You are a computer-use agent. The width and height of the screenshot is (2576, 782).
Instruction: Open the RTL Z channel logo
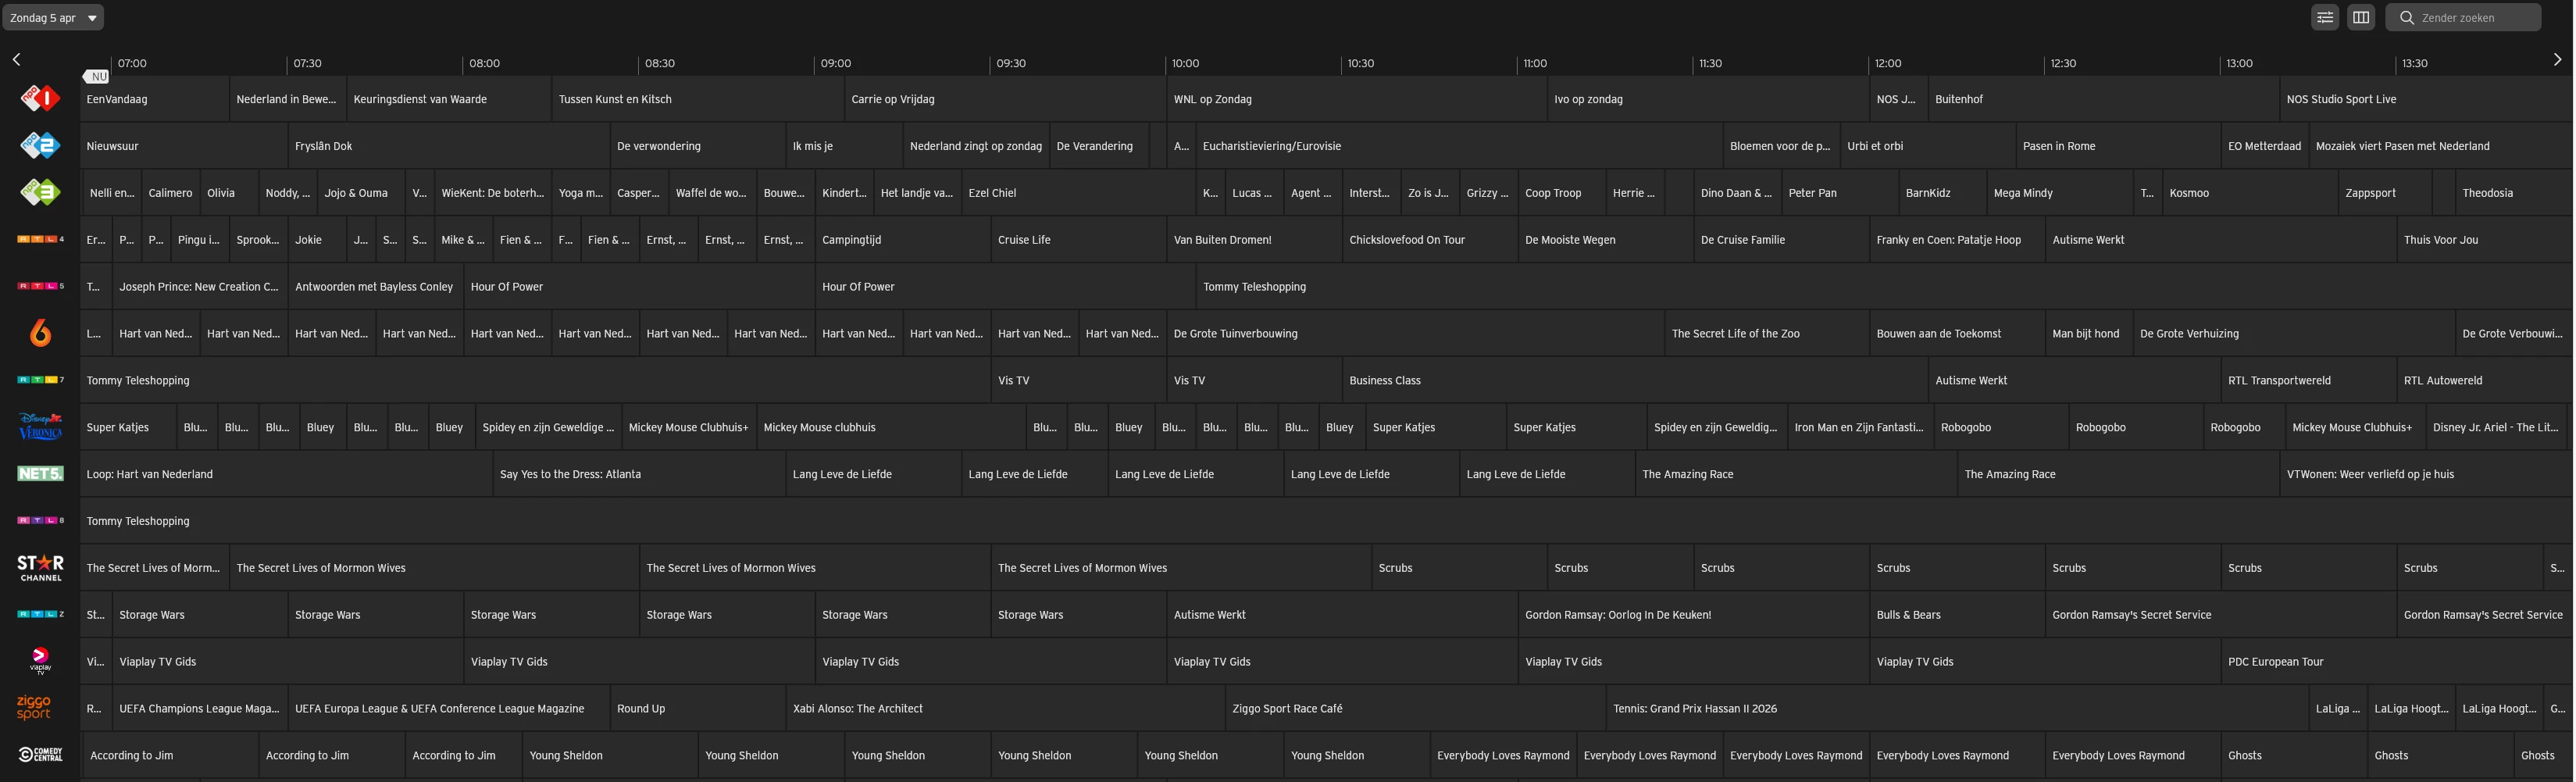point(40,614)
